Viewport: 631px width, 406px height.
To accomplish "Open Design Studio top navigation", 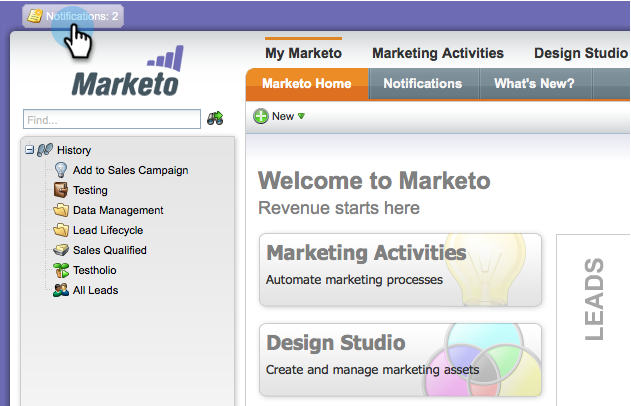I will pos(581,53).
